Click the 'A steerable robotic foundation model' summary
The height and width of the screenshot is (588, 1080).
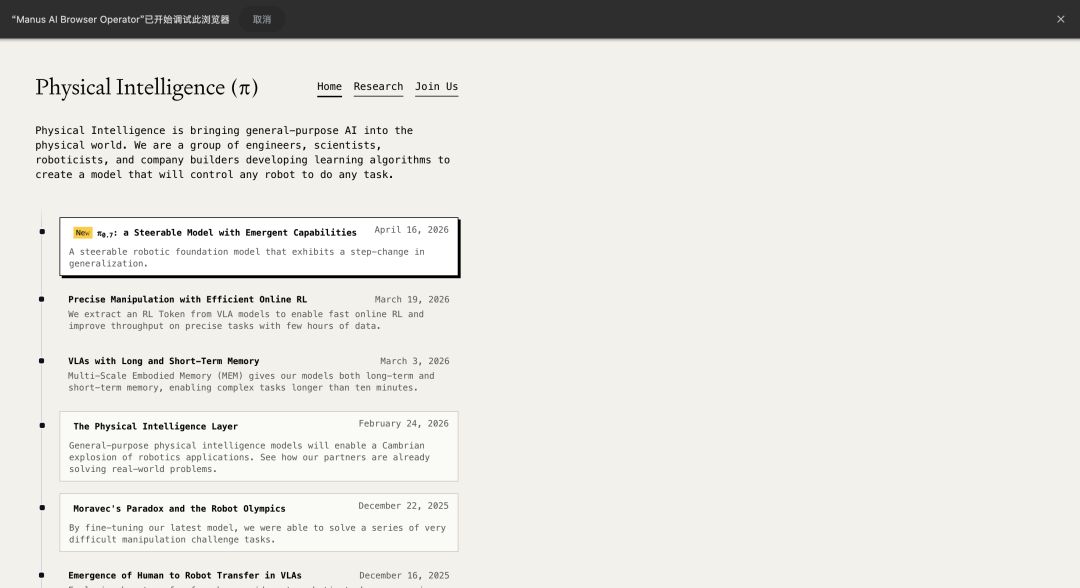click(x=247, y=258)
